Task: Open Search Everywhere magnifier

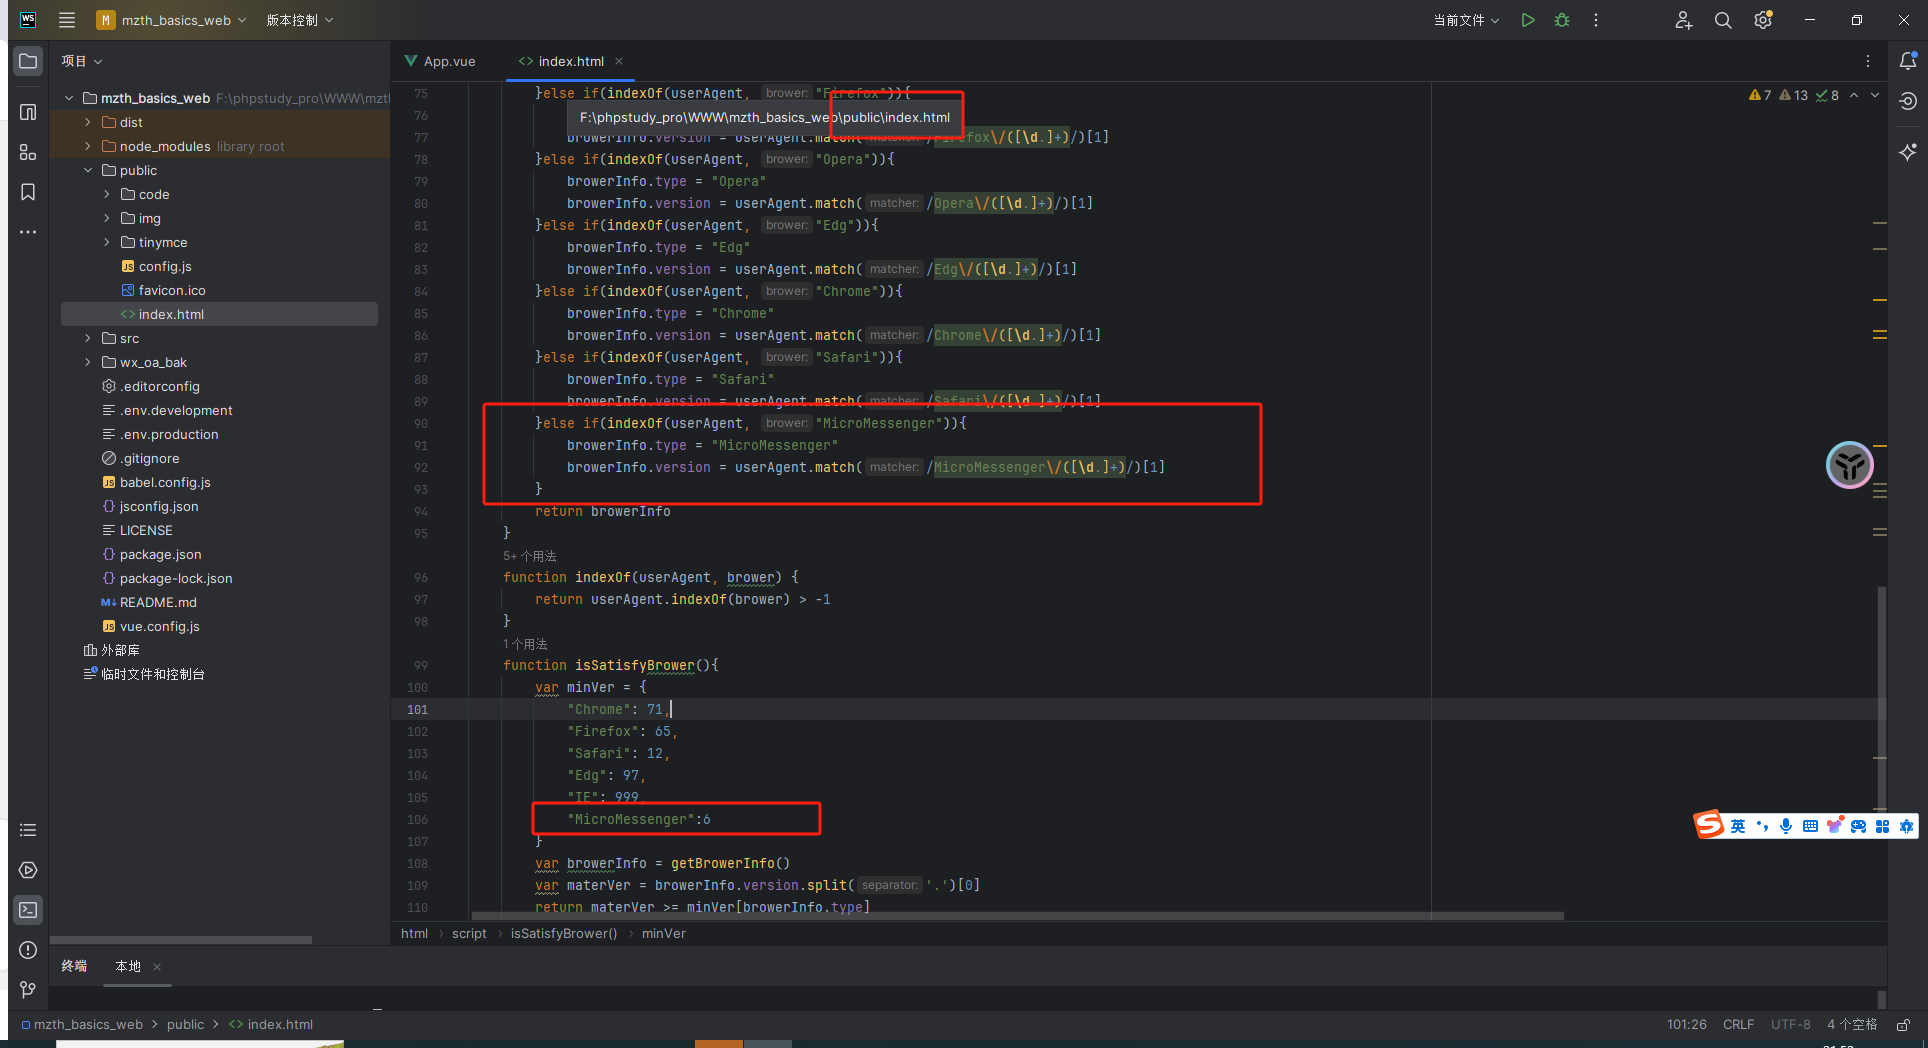Action: click(1723, 20)
